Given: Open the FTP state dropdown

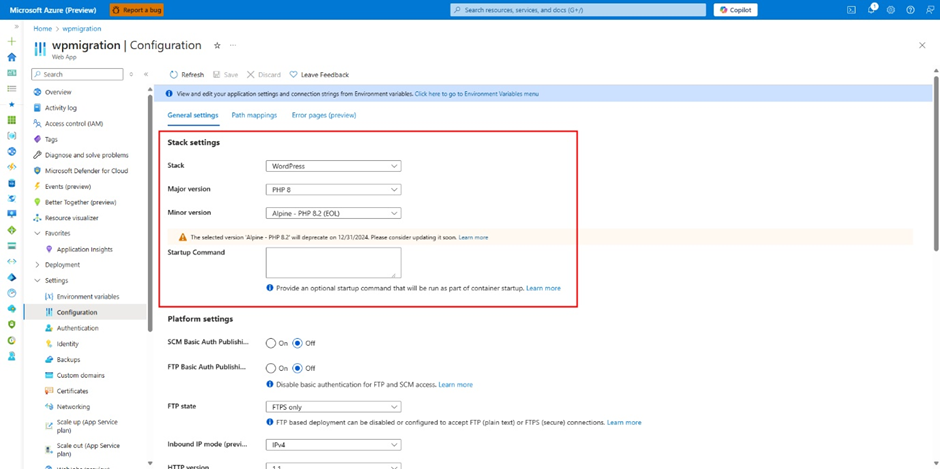Looking at the screenshot, I should pos(333,407).
